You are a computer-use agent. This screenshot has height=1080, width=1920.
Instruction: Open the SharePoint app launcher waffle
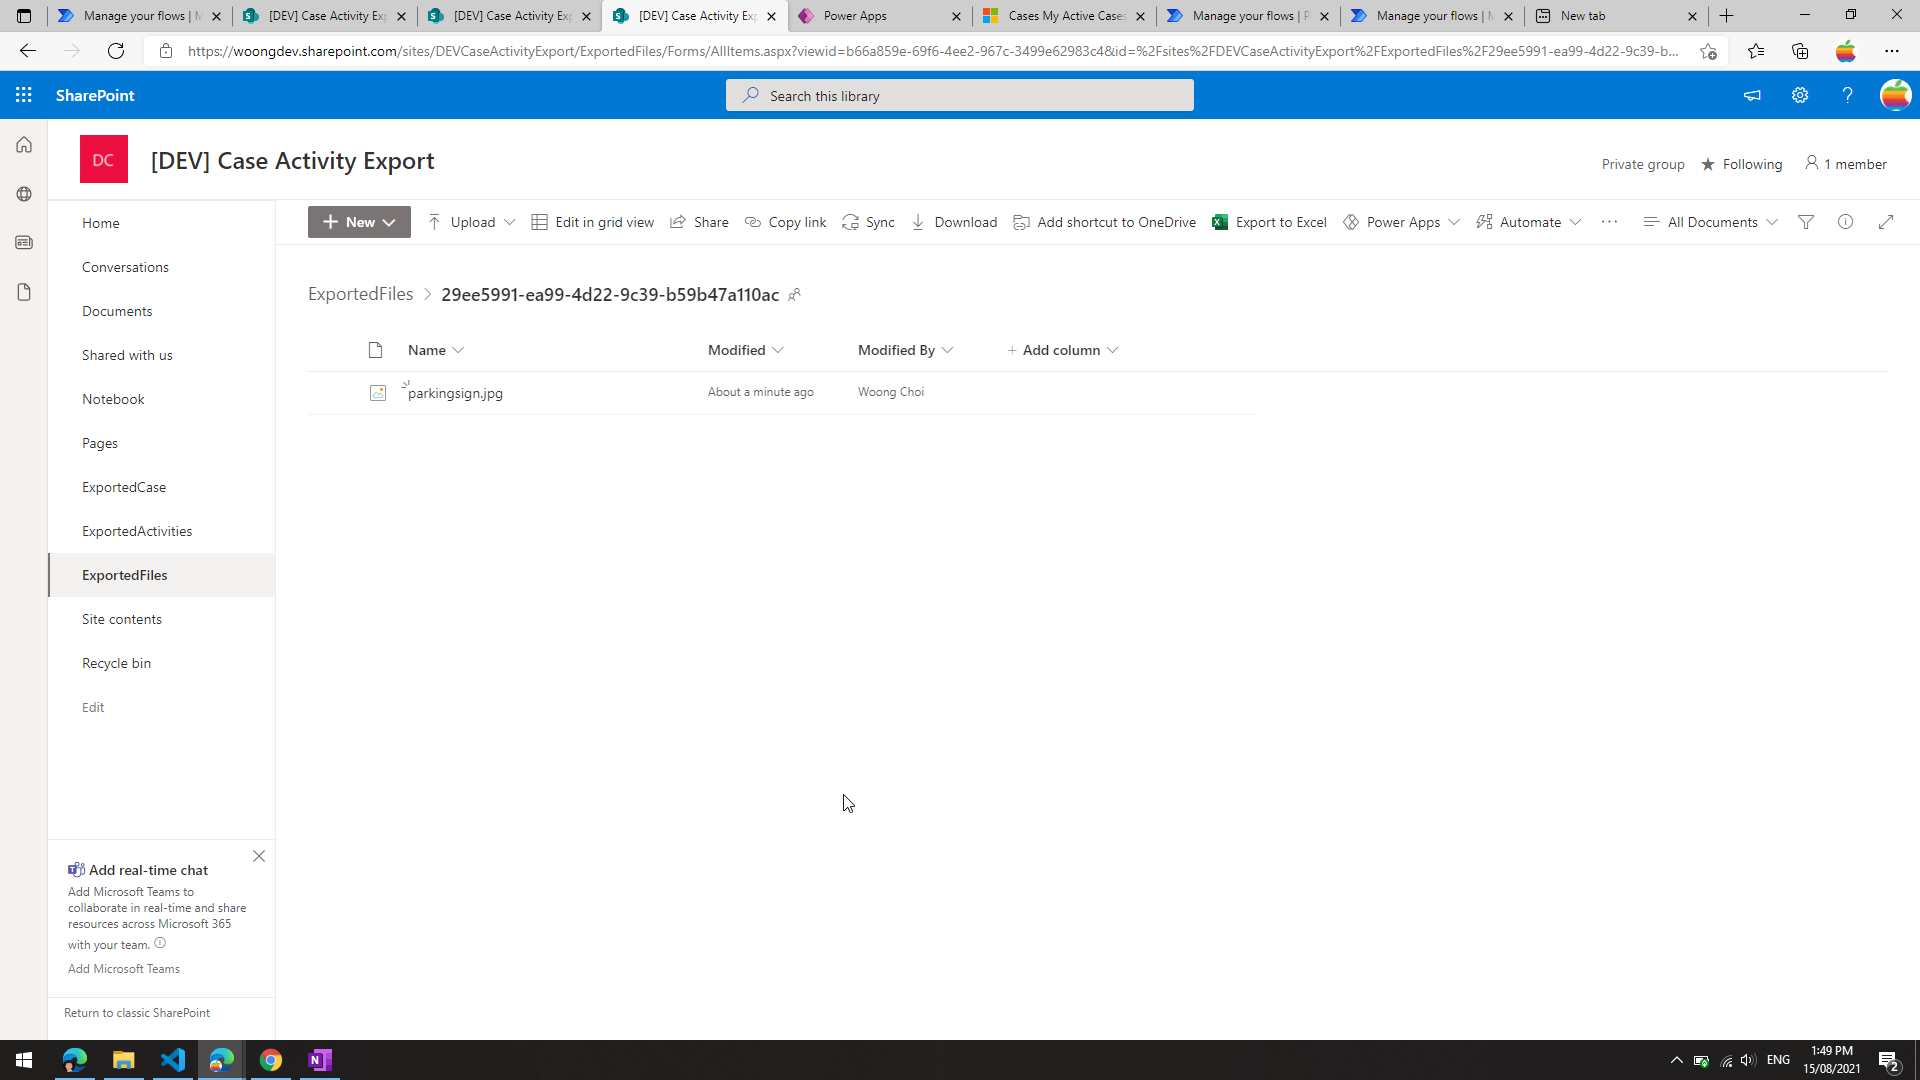click(24, 95)
